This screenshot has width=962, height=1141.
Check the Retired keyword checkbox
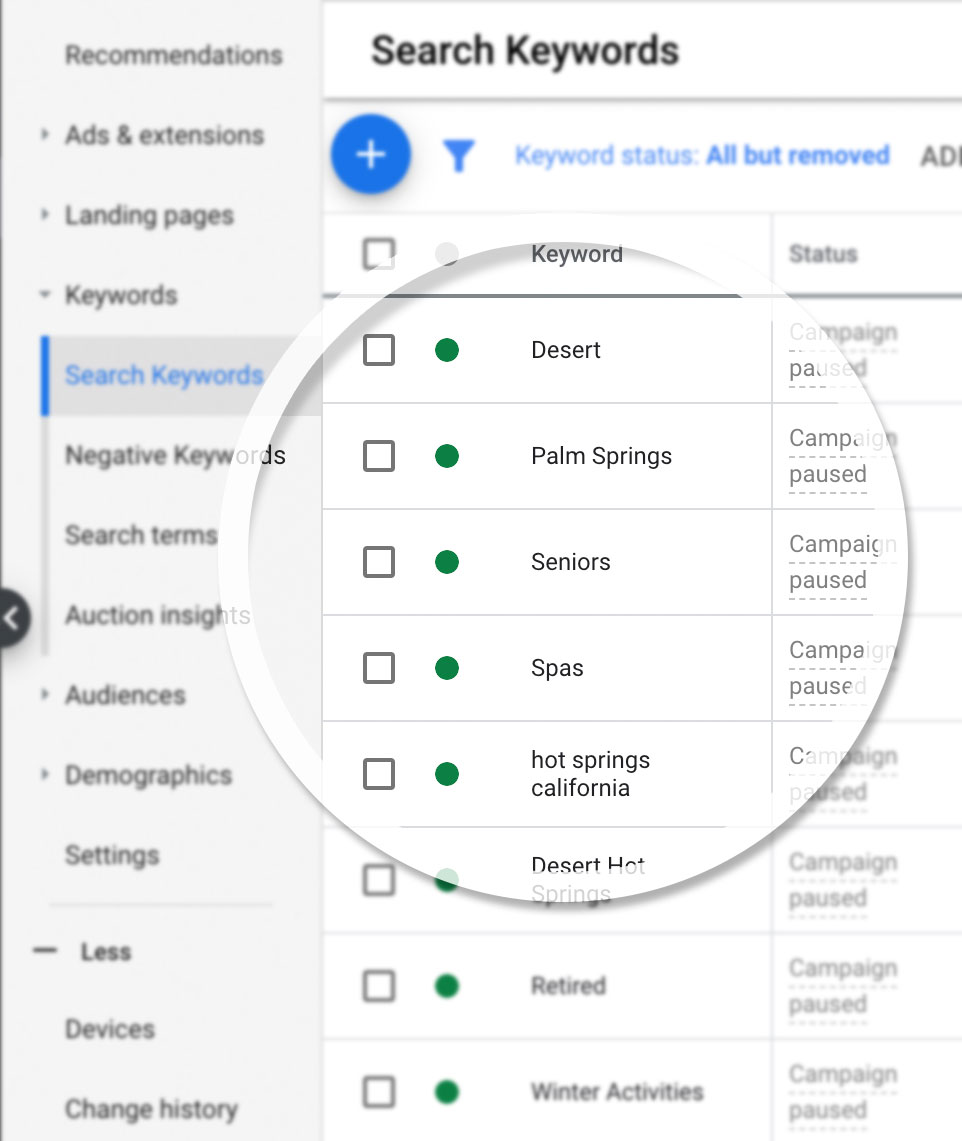(x=379, y=986)
